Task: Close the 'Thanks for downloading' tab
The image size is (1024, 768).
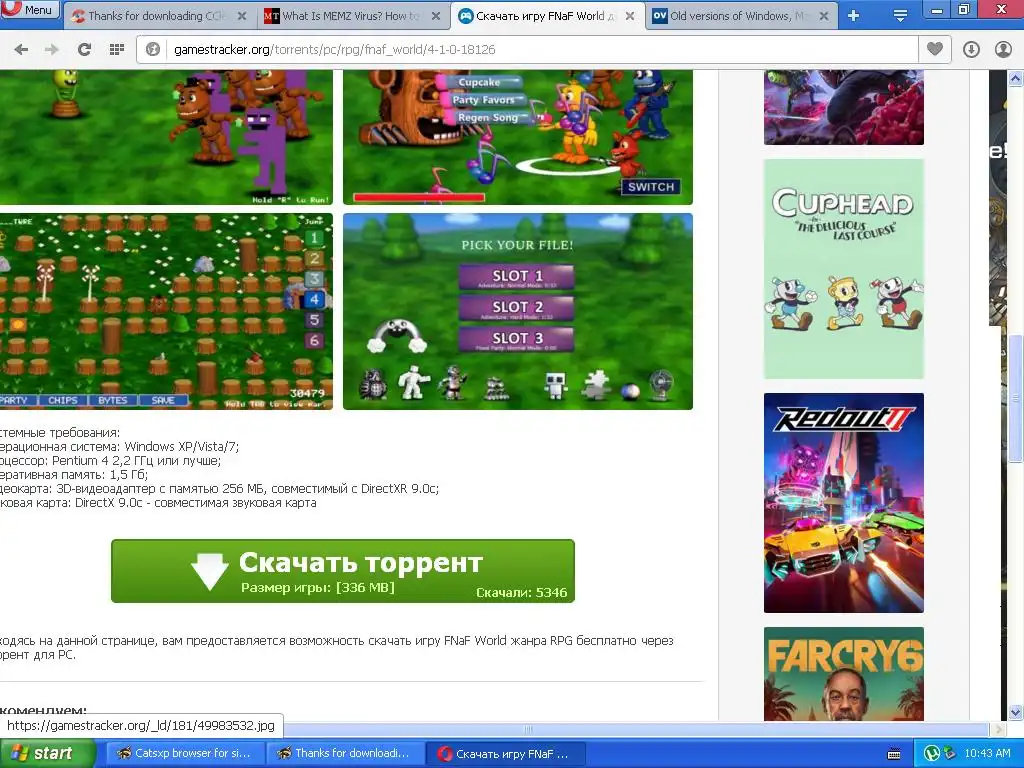Action: point(242,16)
